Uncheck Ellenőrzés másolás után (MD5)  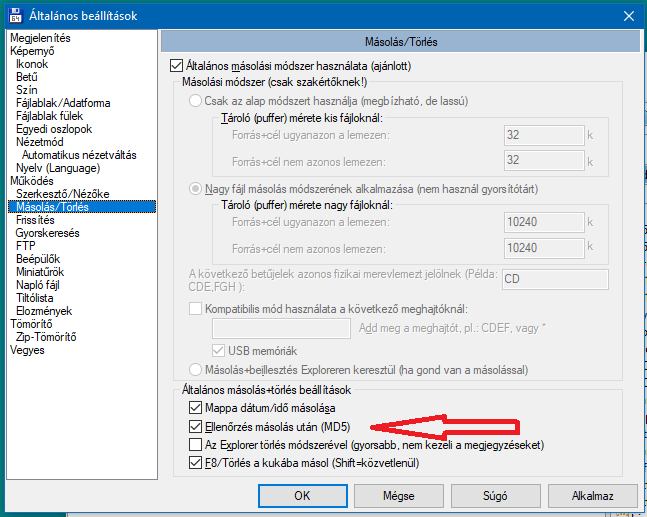point(196,426)
